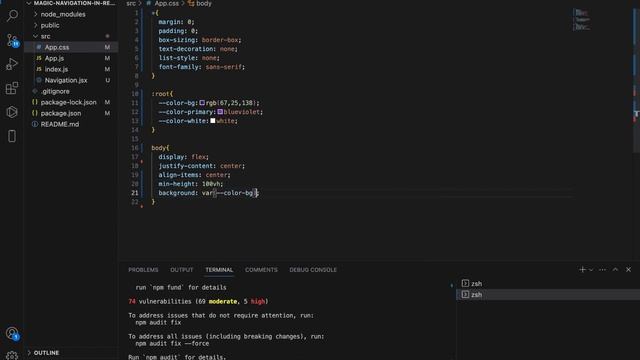Screen dimensions: 640x360
Task: Open the Manage gear icon
Action: point(12,355)
